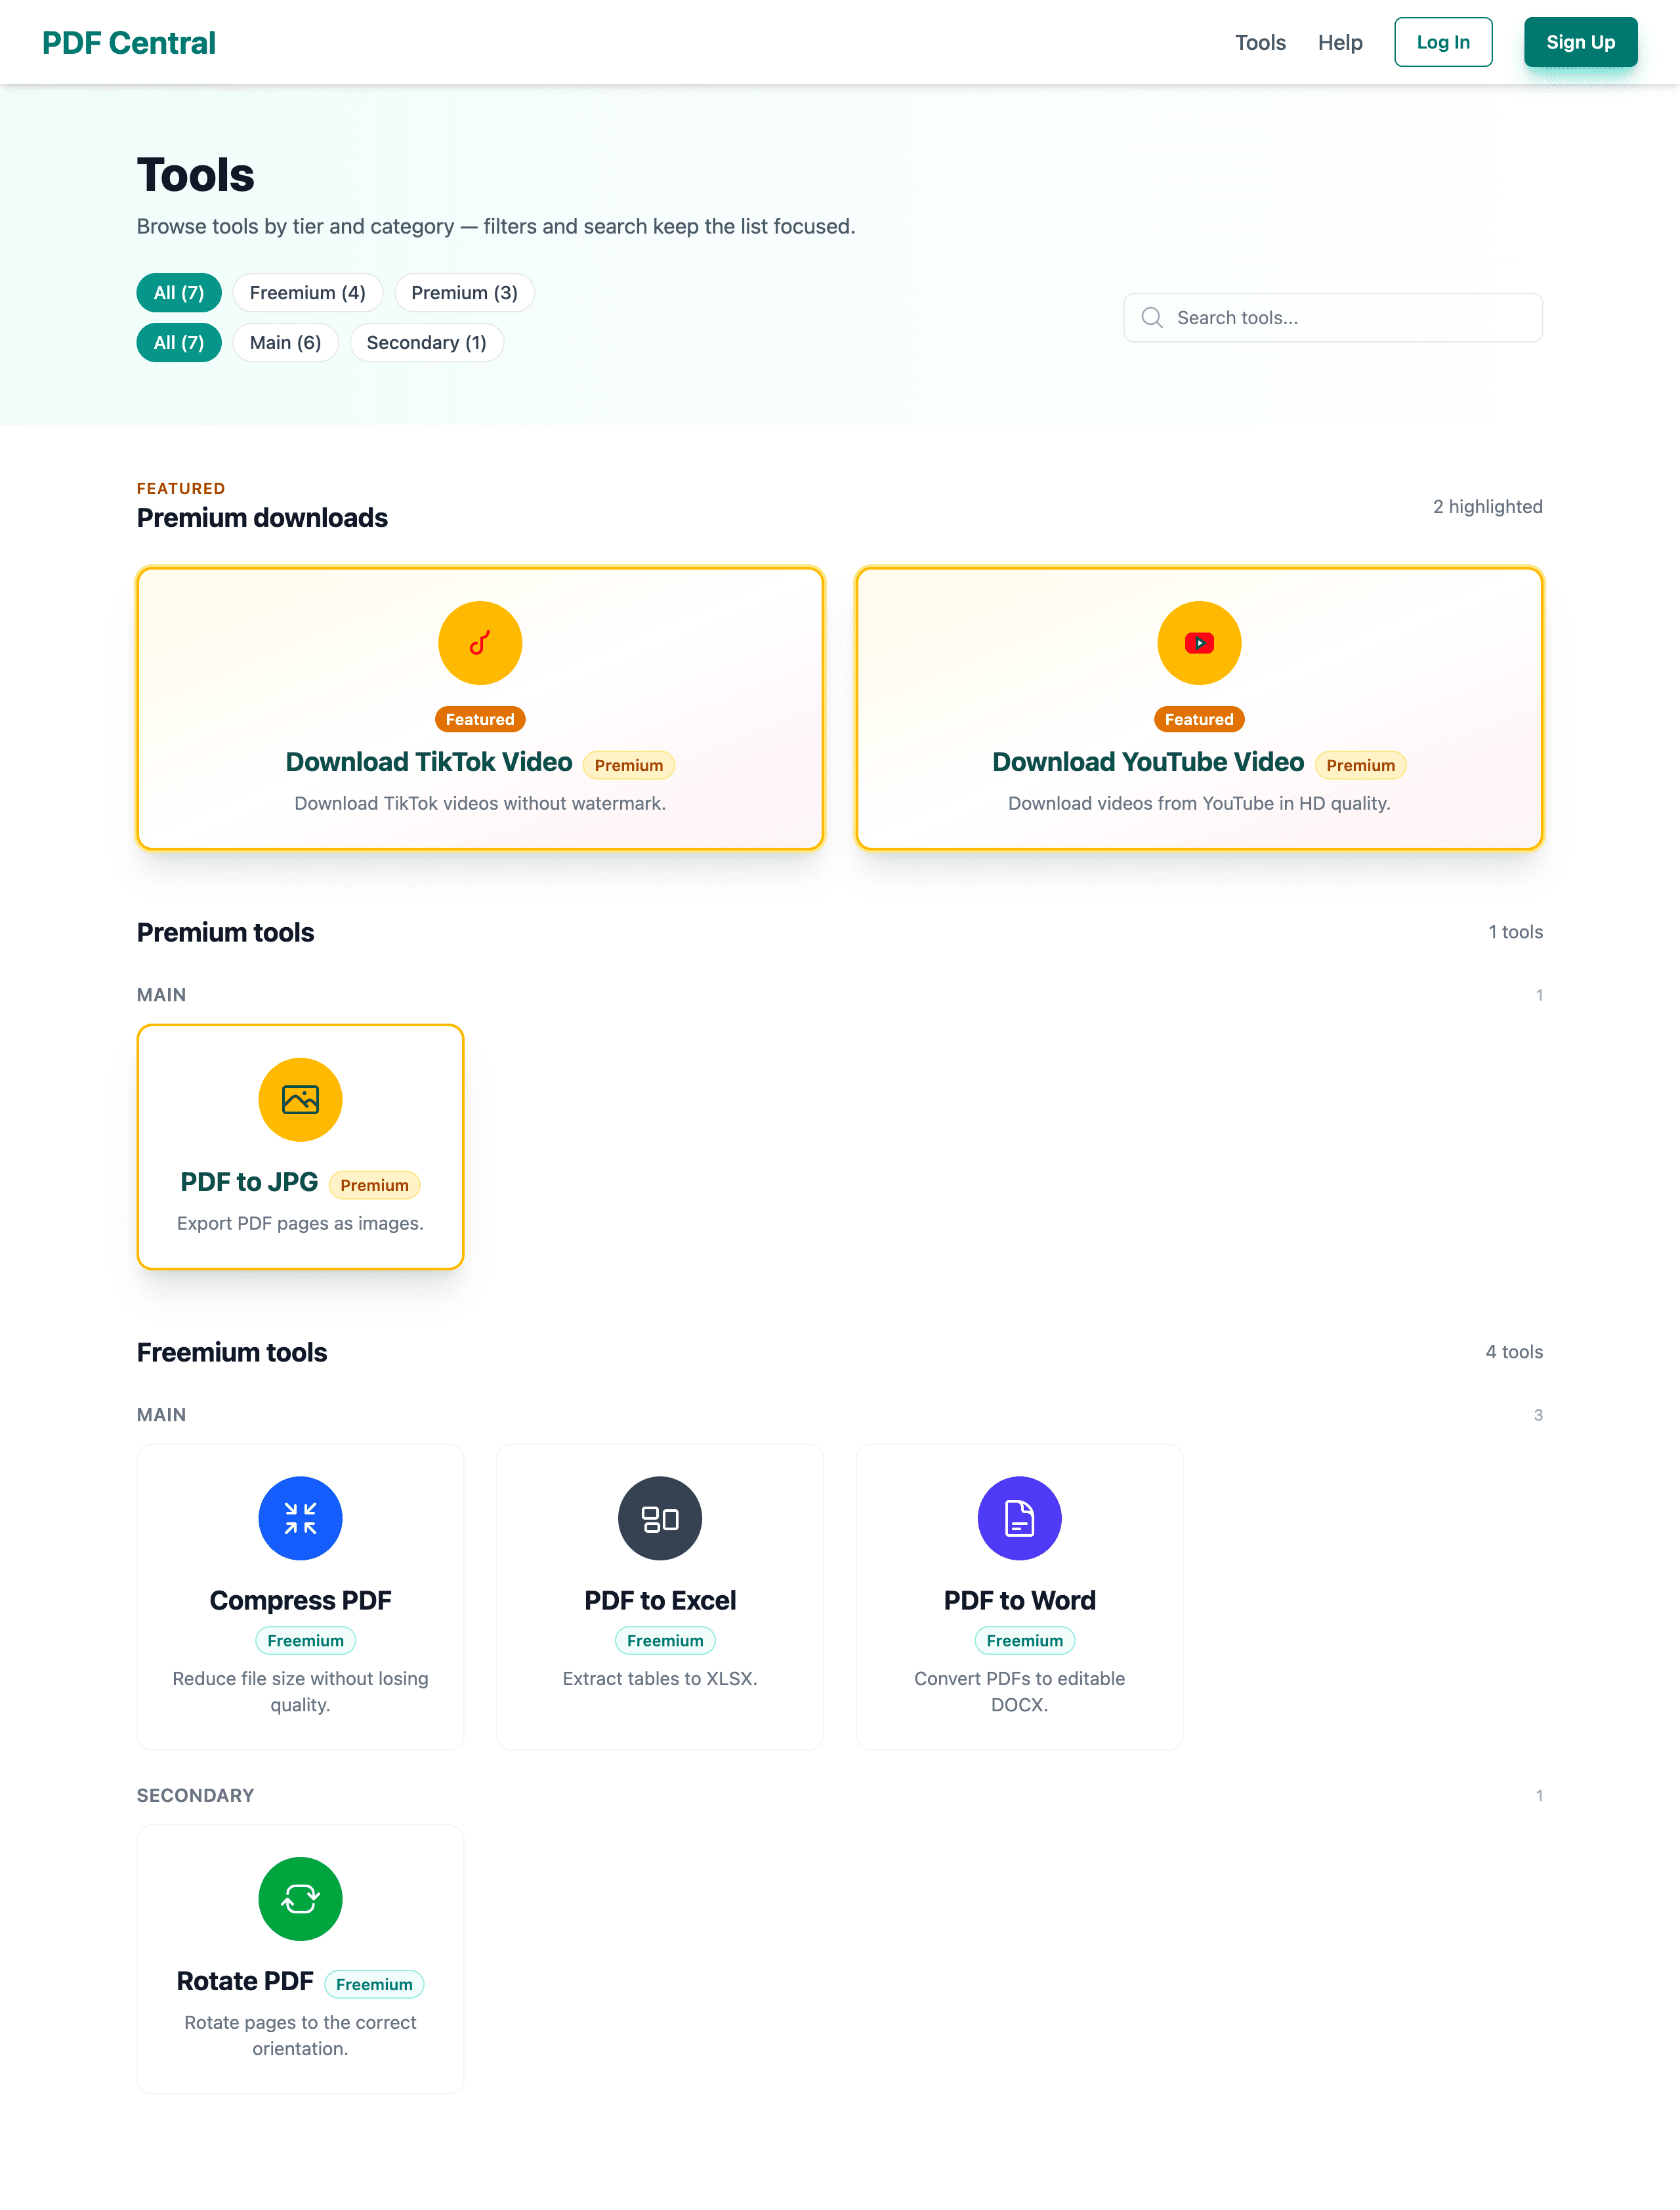Click the magnifying glass in the search bar

1152,317
